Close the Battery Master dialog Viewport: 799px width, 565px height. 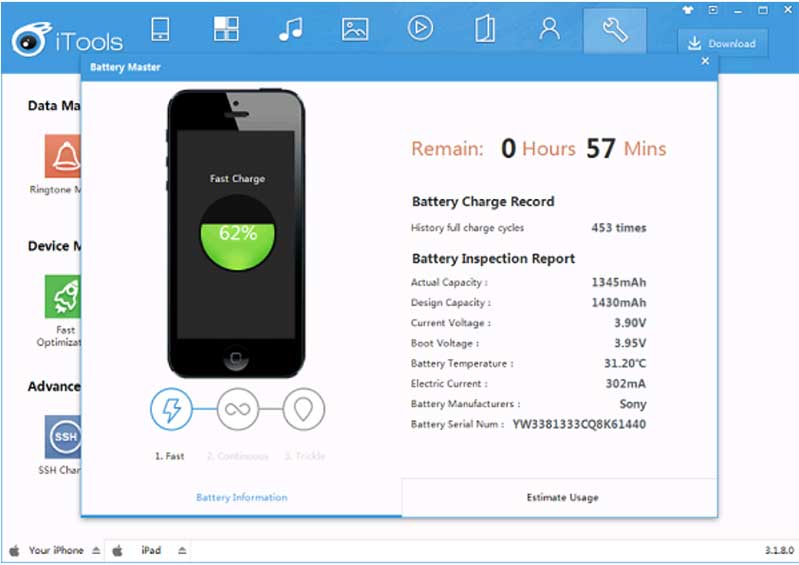pyautogui.click(x=705, y=61)
